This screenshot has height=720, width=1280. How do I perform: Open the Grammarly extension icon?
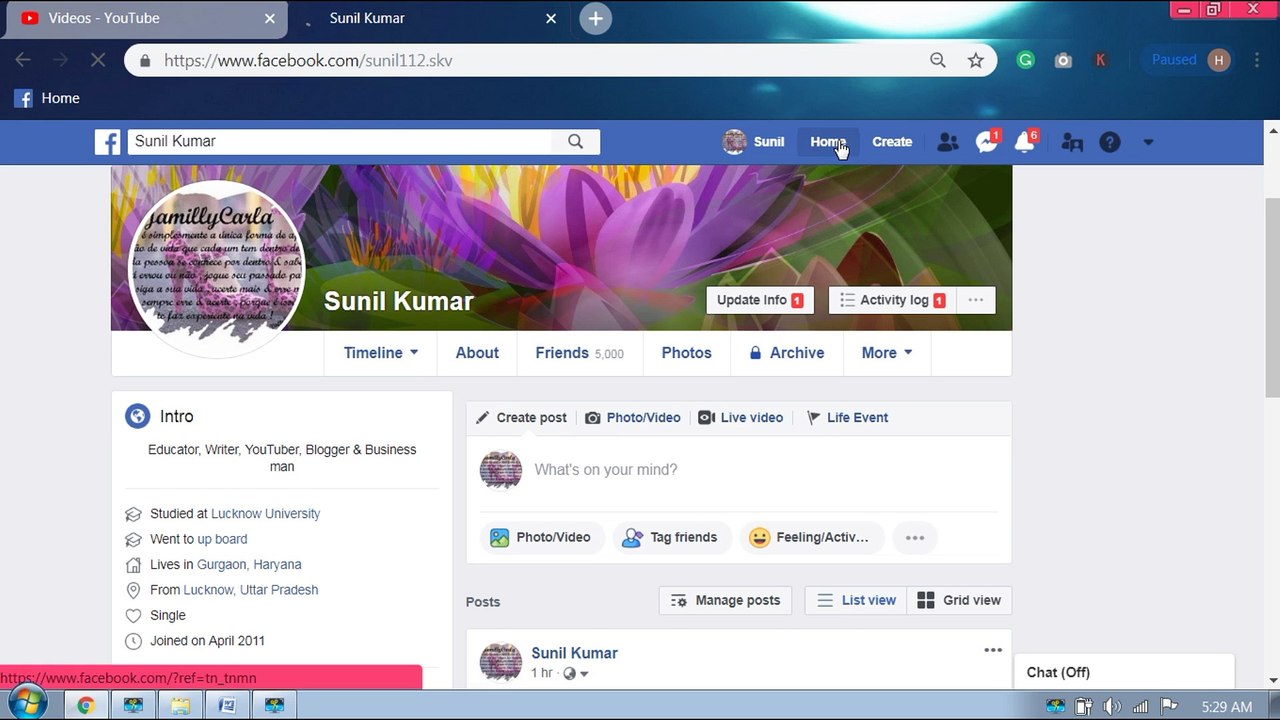tap(1025, 60)
